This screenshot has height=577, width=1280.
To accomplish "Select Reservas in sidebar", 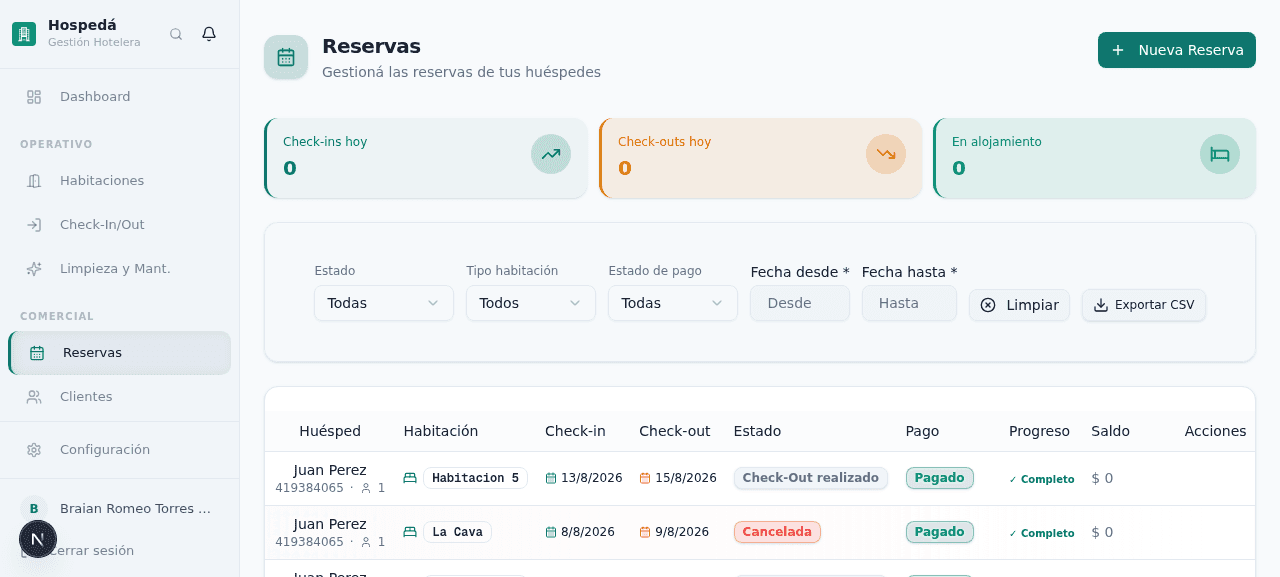I will click(x=120, y=353).
